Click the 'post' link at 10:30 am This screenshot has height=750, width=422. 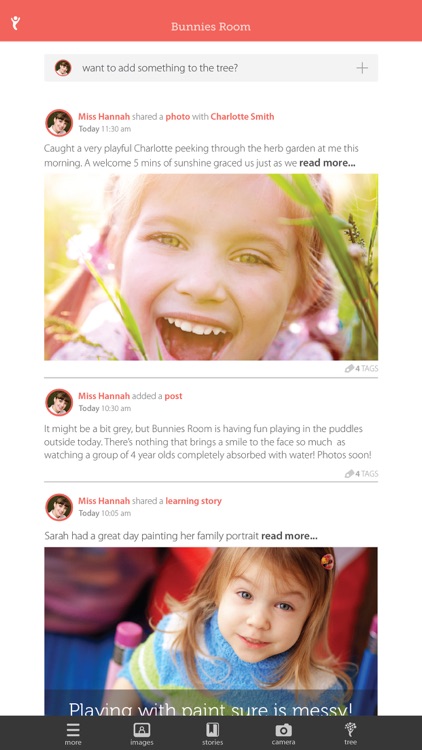click(x=173, y=396)
